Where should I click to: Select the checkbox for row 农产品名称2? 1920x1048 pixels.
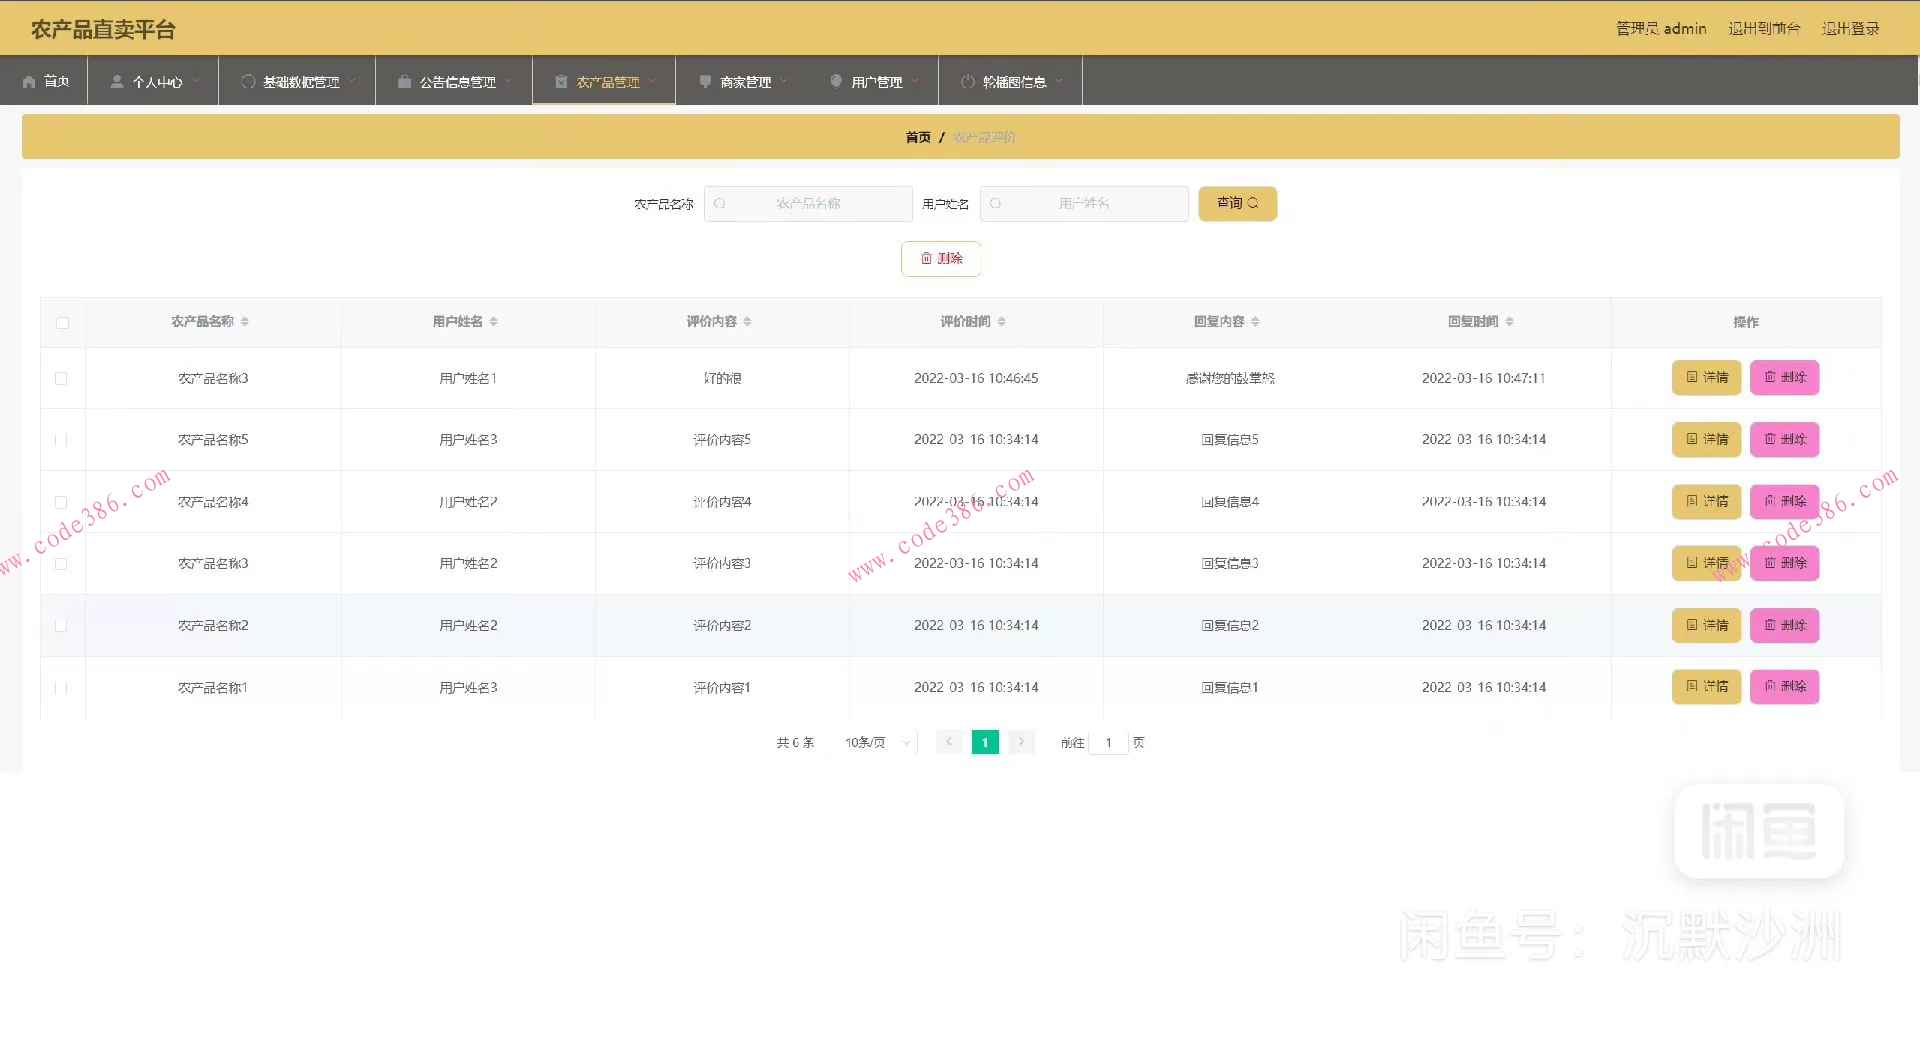[x=61, y=626]
